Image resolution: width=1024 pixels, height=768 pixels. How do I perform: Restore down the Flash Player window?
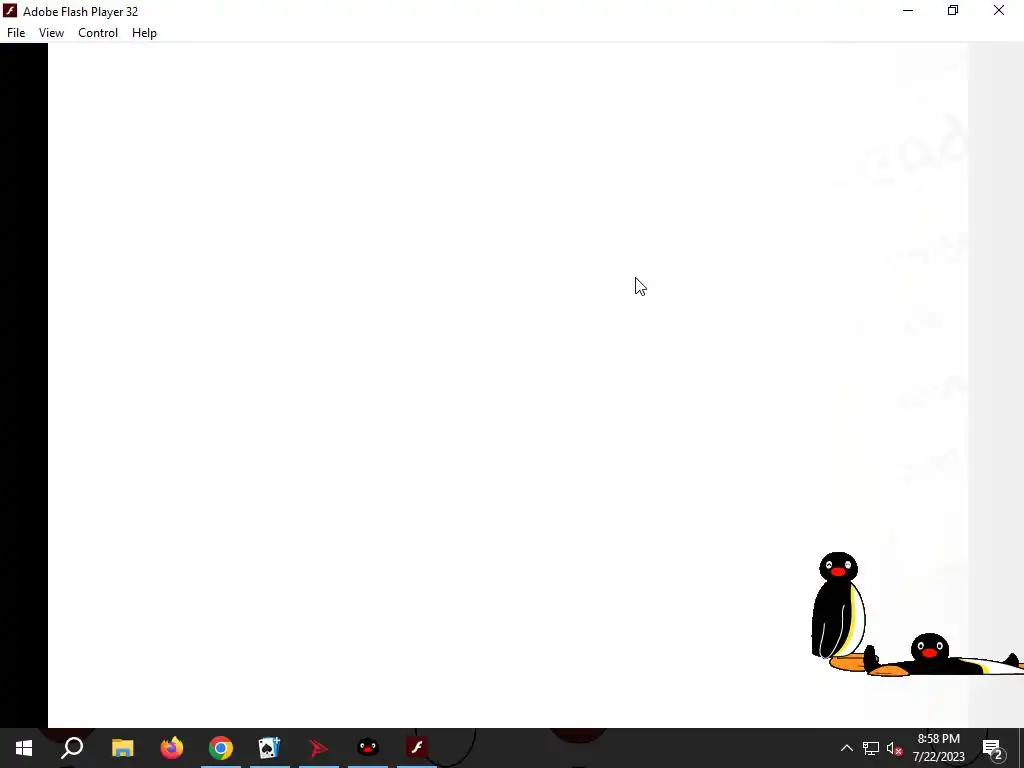(x=953, y=10)
